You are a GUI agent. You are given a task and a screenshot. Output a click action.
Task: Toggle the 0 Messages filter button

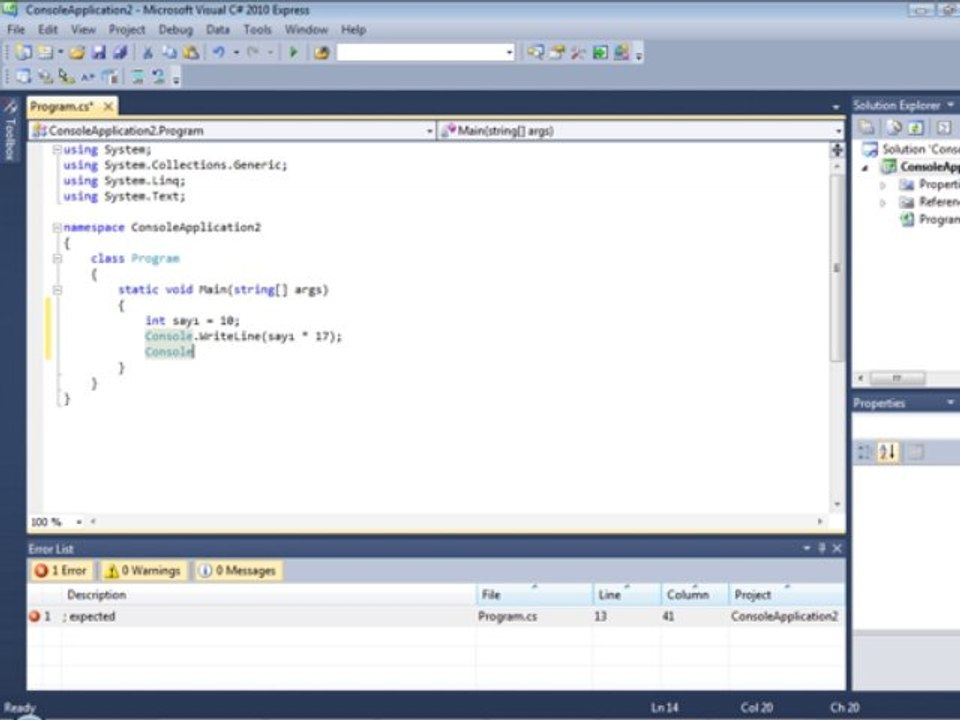[238, 571]
